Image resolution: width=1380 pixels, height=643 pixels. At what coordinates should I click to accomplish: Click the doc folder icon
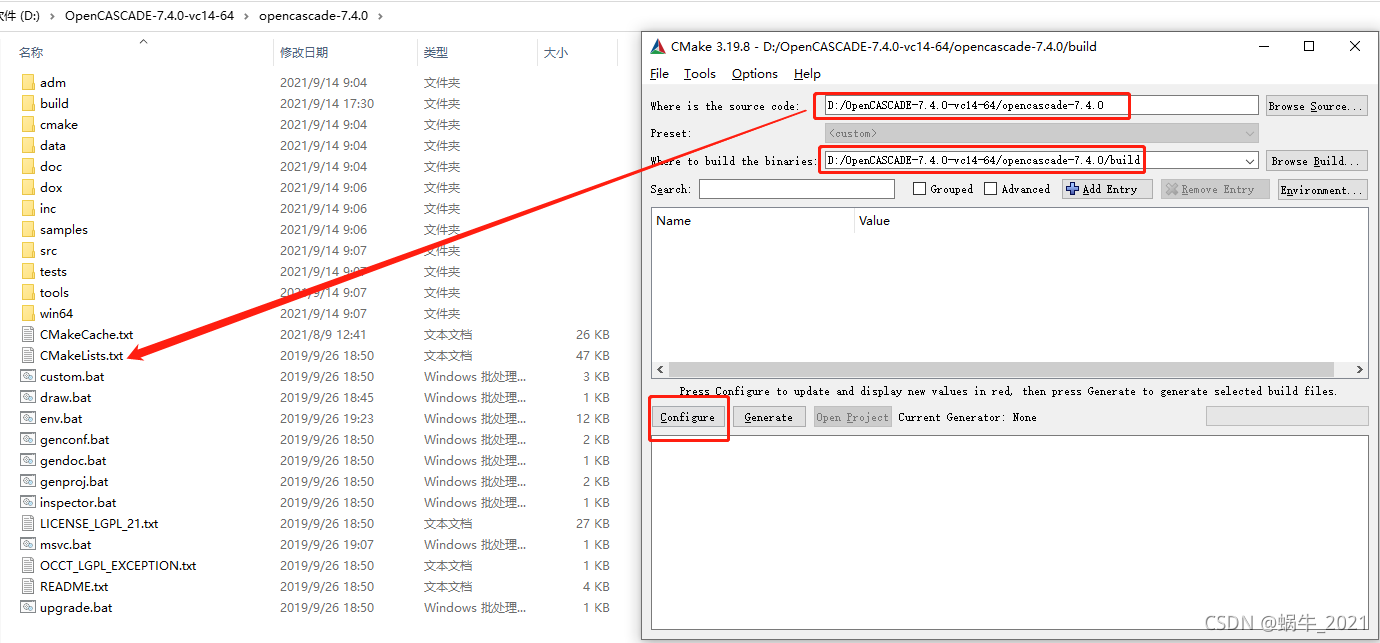[x=28, y=166]
